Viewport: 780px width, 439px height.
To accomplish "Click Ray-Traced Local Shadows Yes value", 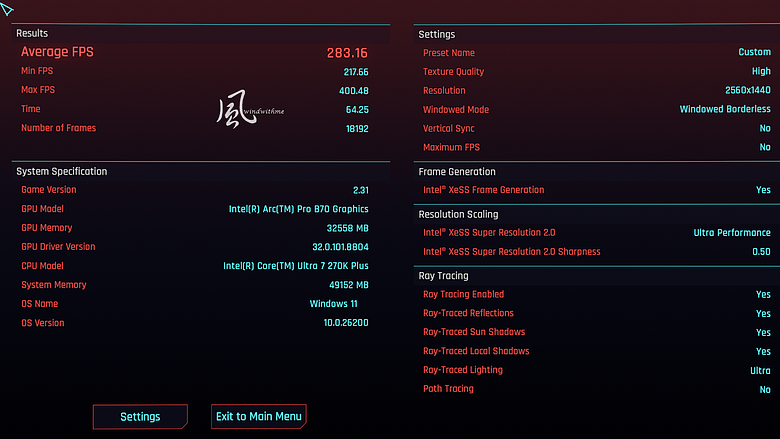I will click(763, 351).
